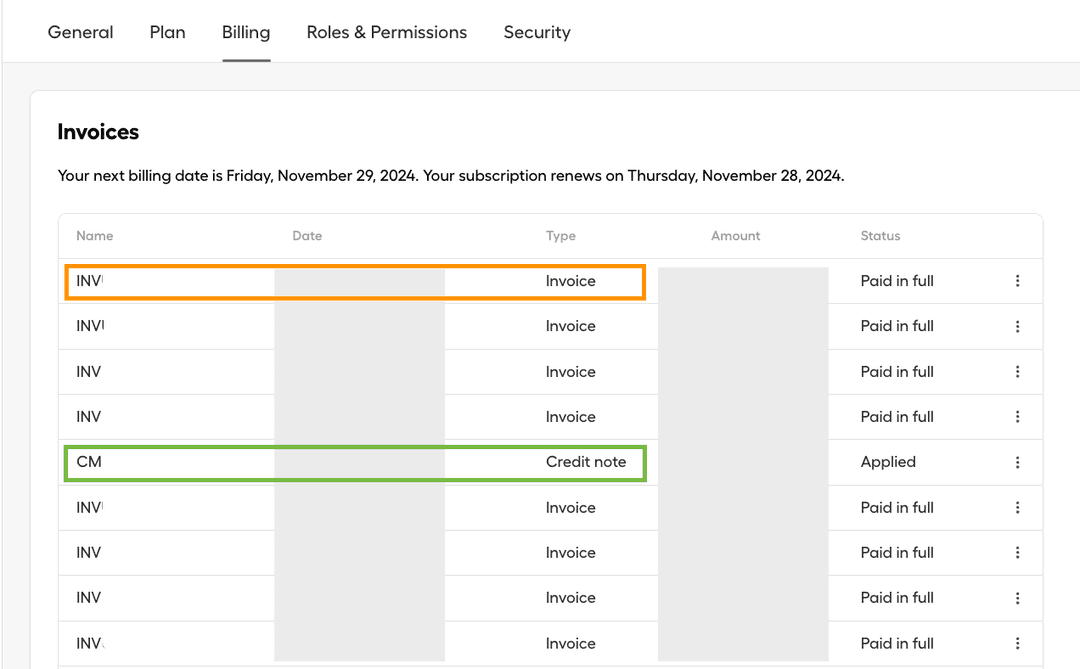
Task: Click the more options icon on the second row
Action: click(1017, 326)
